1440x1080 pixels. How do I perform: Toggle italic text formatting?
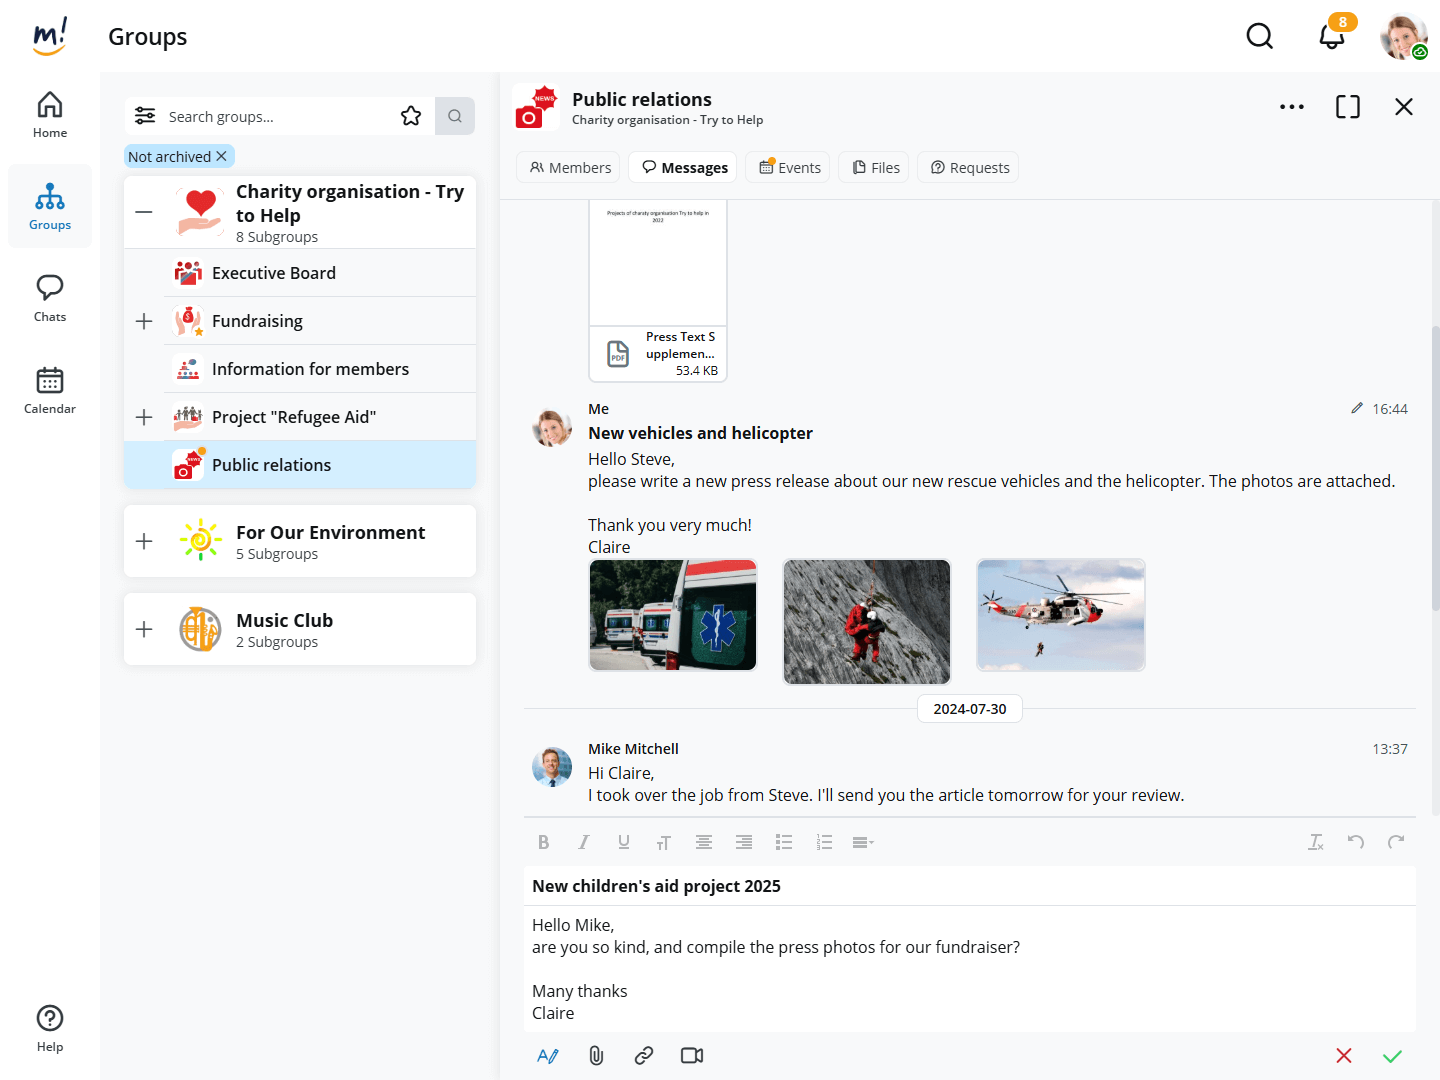[584, 842]
